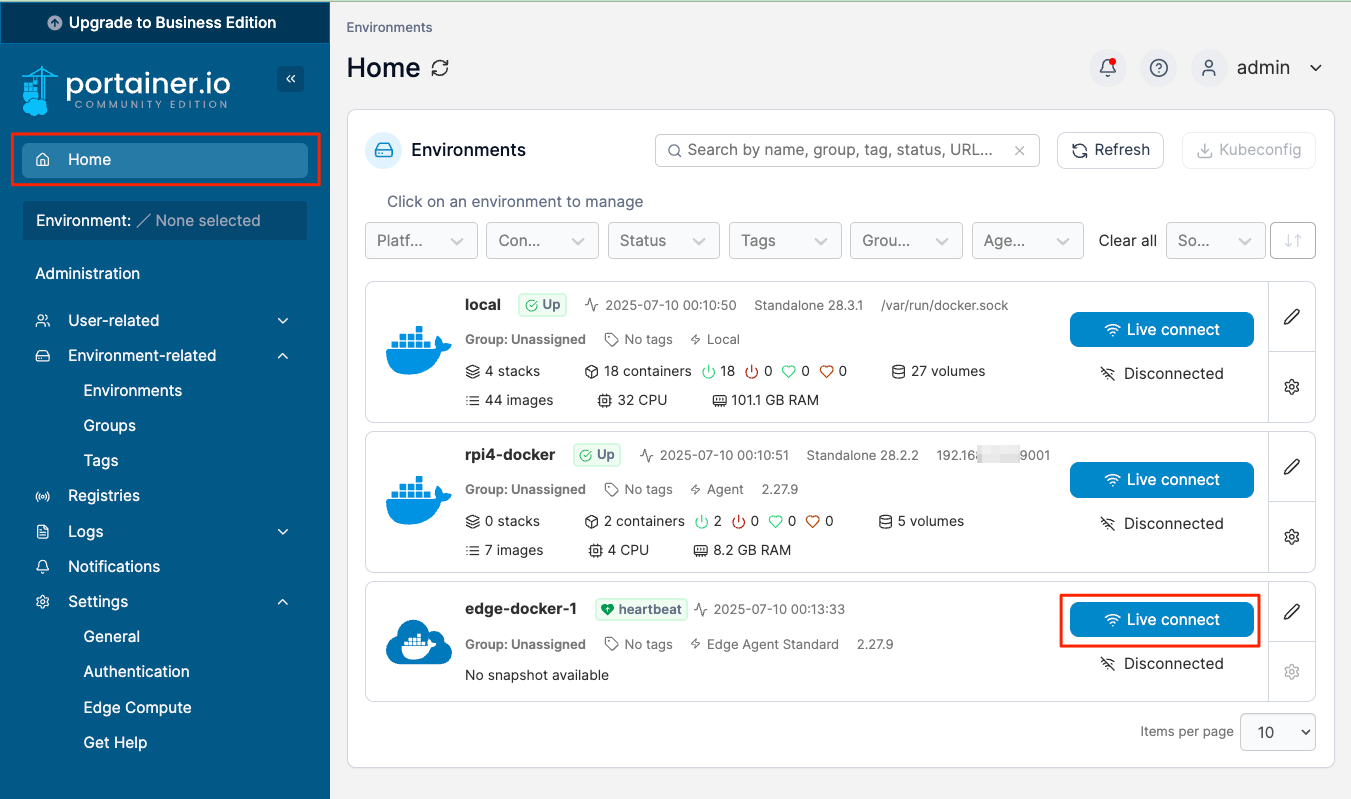Click Live connect for rpi4-docker
The width and height of the screenshot is (1351, 799).
tap(1162, 480)
